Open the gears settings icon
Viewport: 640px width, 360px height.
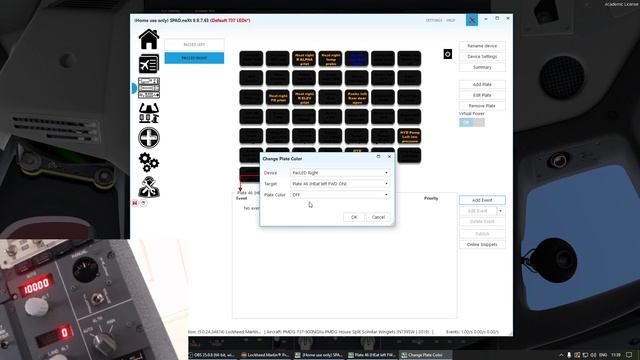pyautogui.click(x=149, y=162)
